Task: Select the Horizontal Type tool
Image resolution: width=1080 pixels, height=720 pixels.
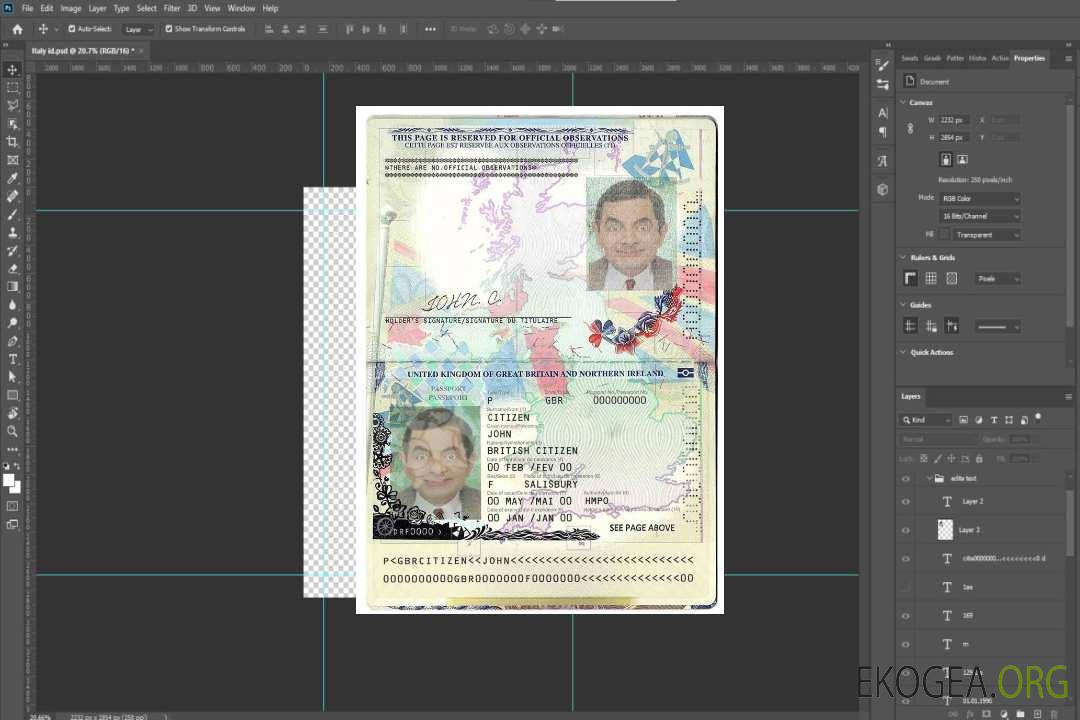Action: point(12,359)
